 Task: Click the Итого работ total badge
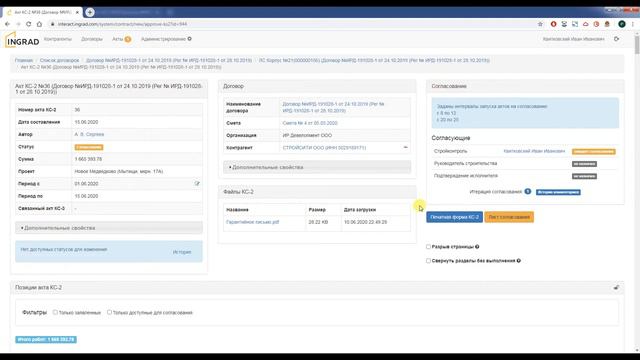[x=46, y=340]
